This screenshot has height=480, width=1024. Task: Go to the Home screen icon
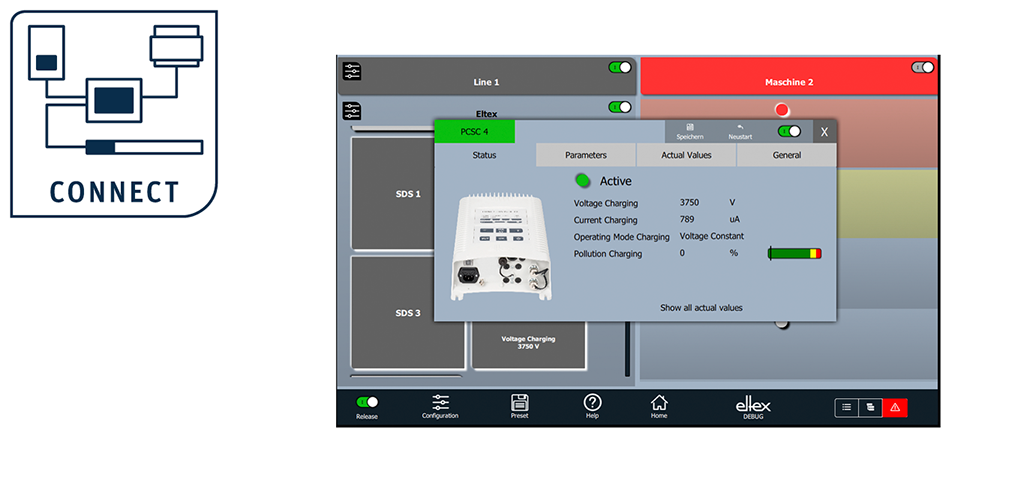click(x=659, y=403)
